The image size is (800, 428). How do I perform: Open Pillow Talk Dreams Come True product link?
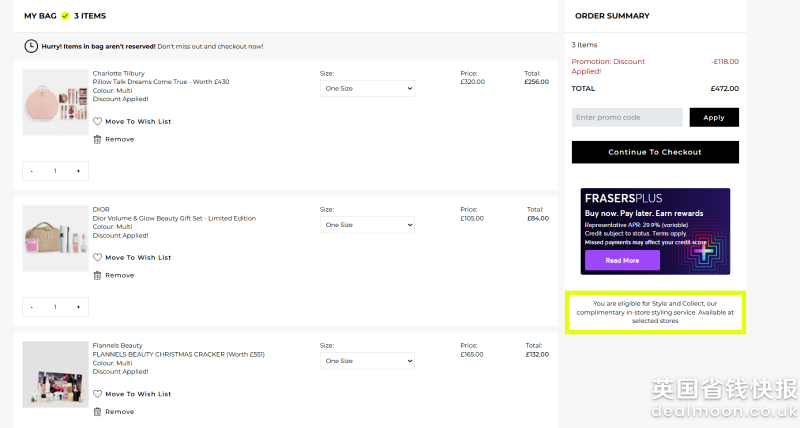tap(160, 82)
